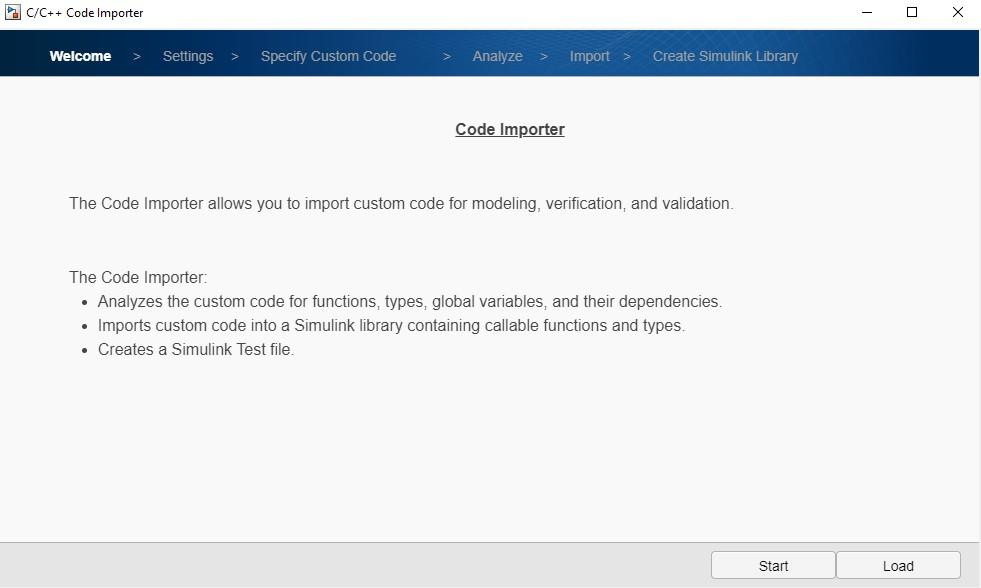Viewport: 981px width, 588px height.
Task: Click the arrow between Specify Custom Code and Analyze
Action: tap(447, 56)
